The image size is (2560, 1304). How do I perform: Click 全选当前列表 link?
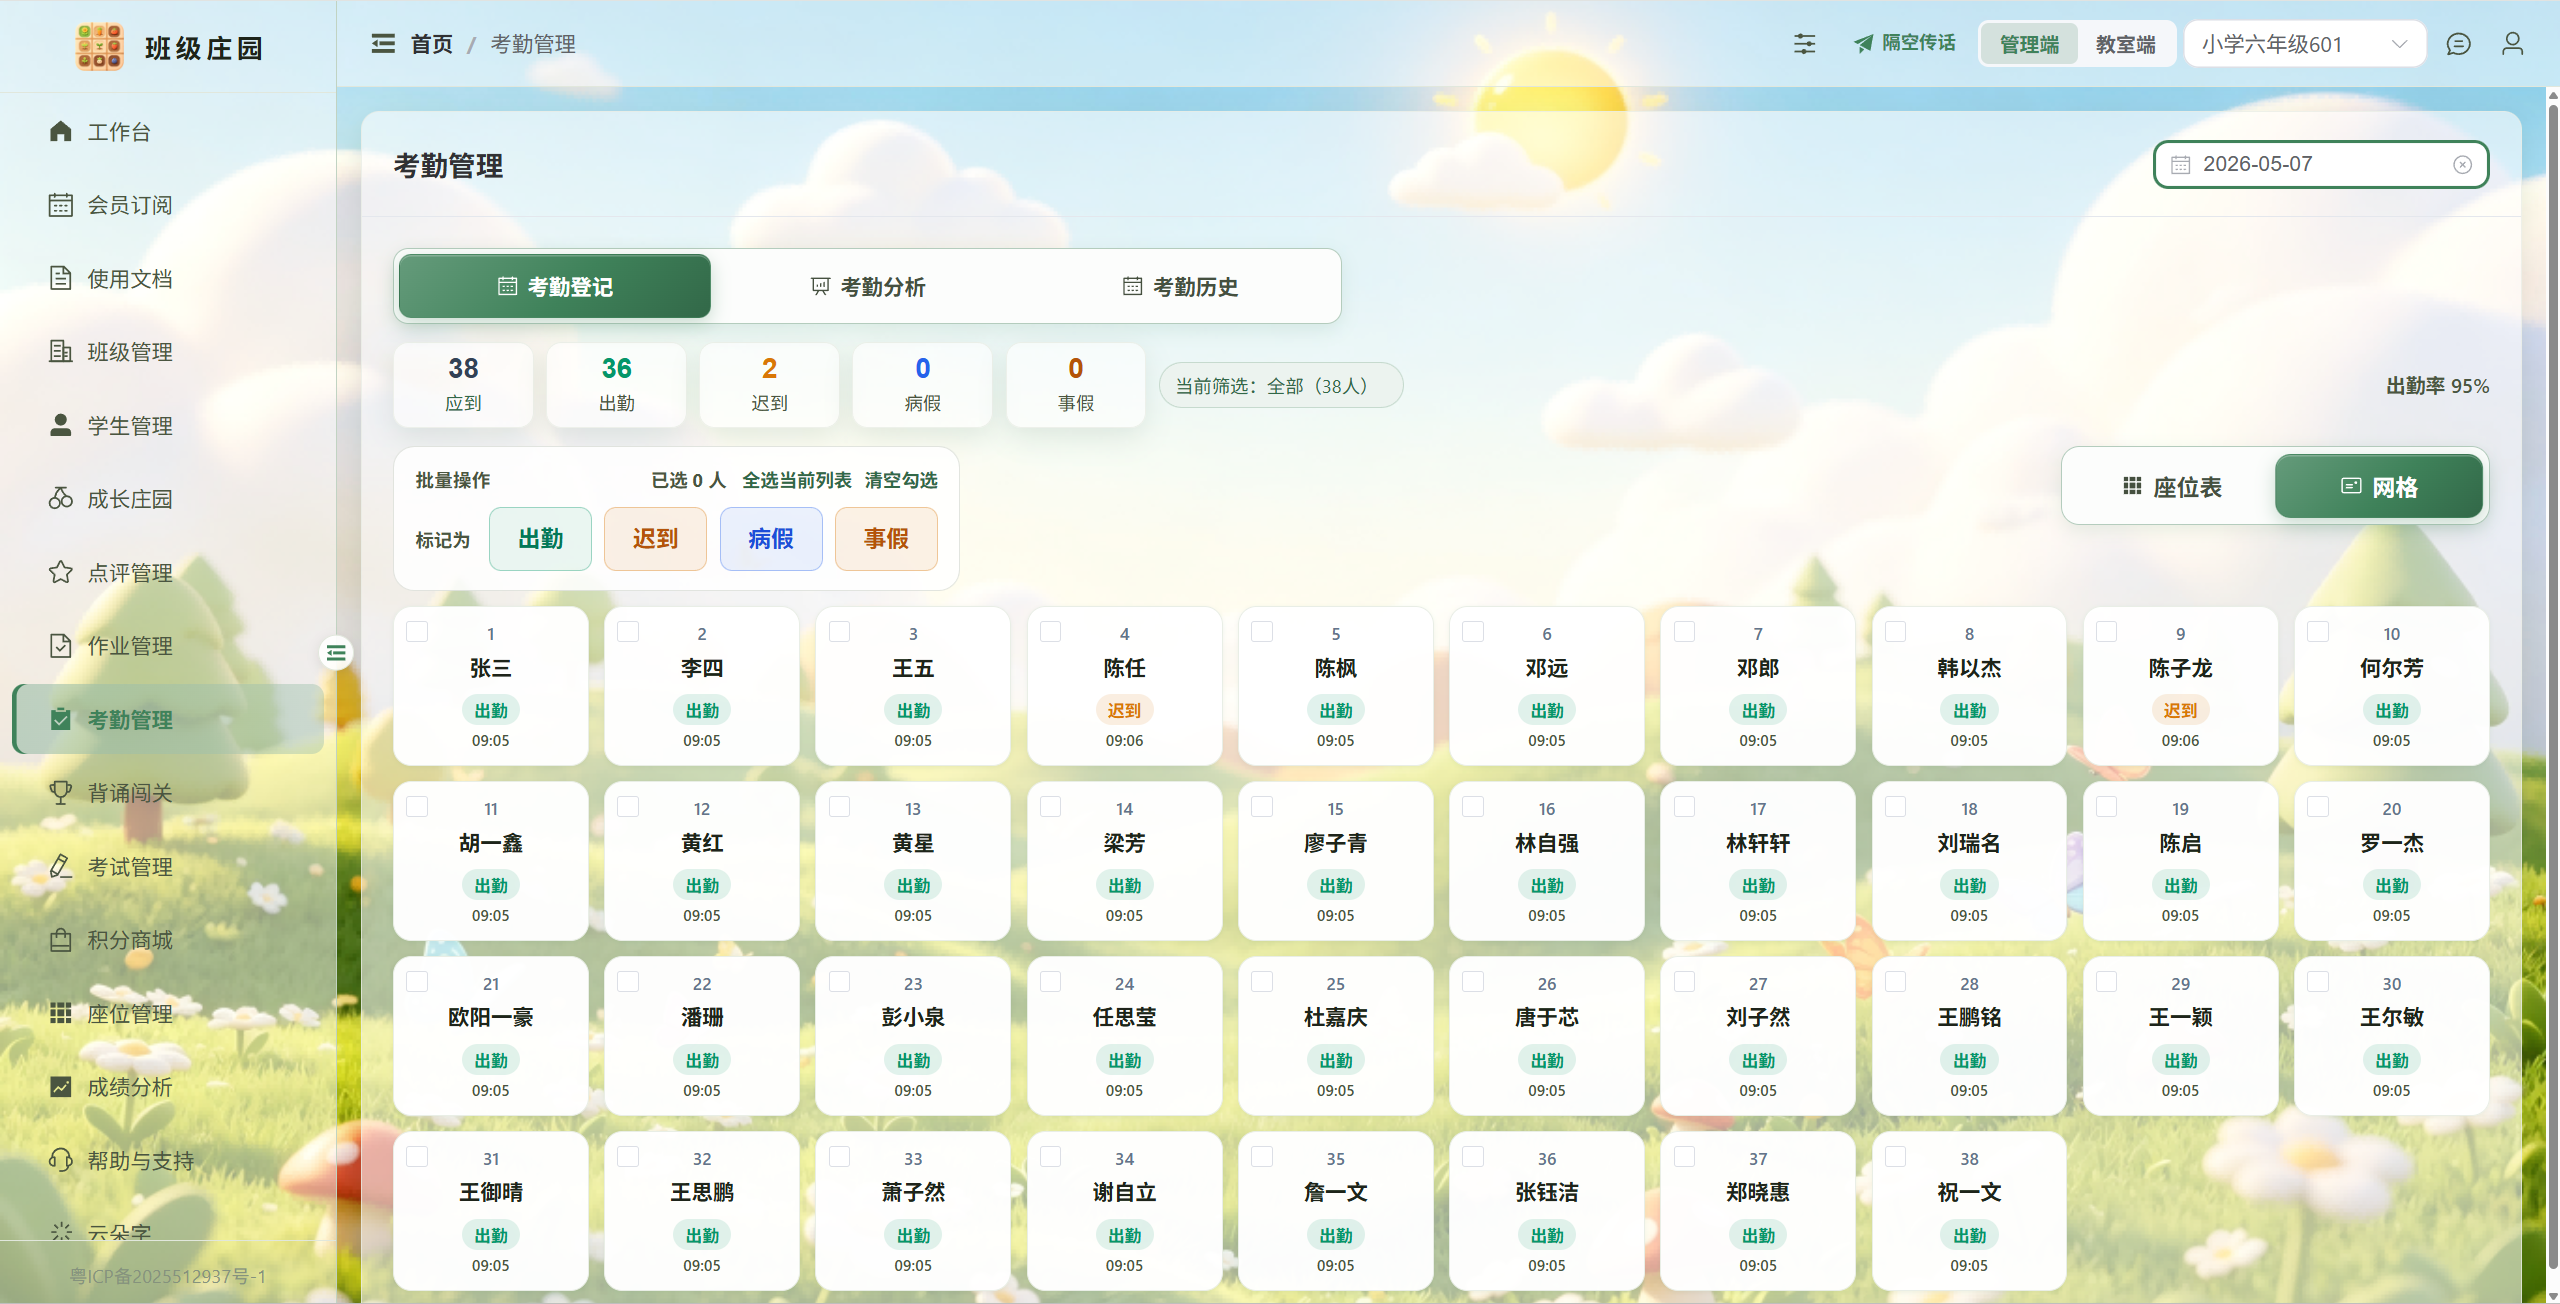click(796, 480)
